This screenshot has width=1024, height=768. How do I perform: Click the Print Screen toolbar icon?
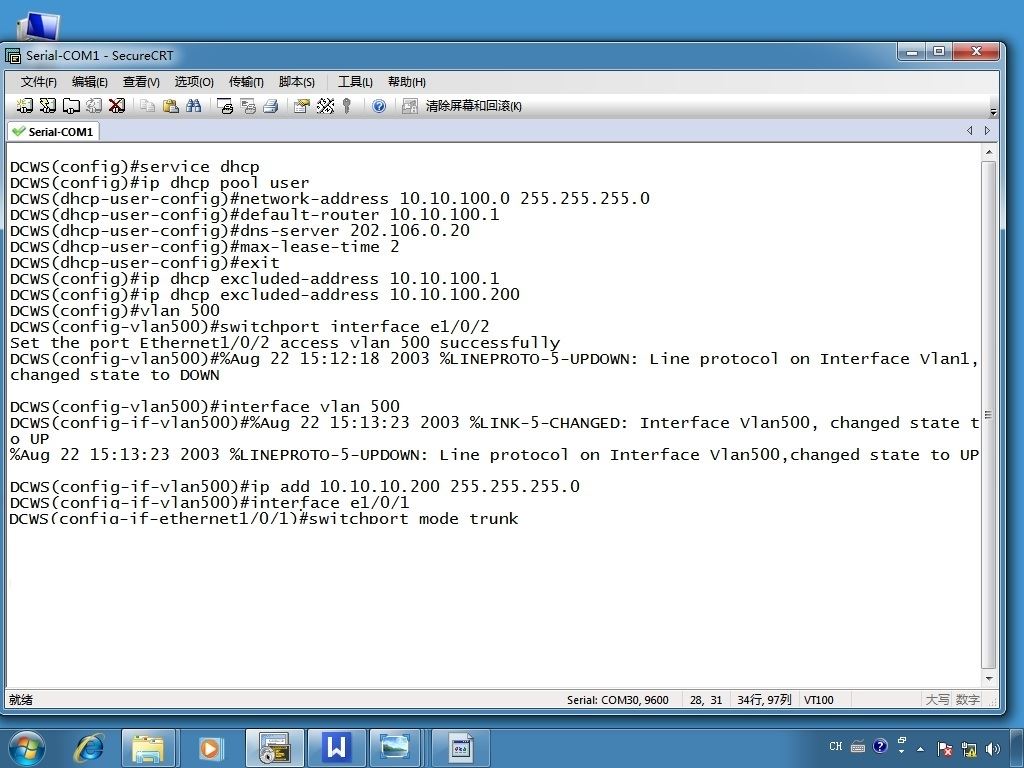(225, 106)
